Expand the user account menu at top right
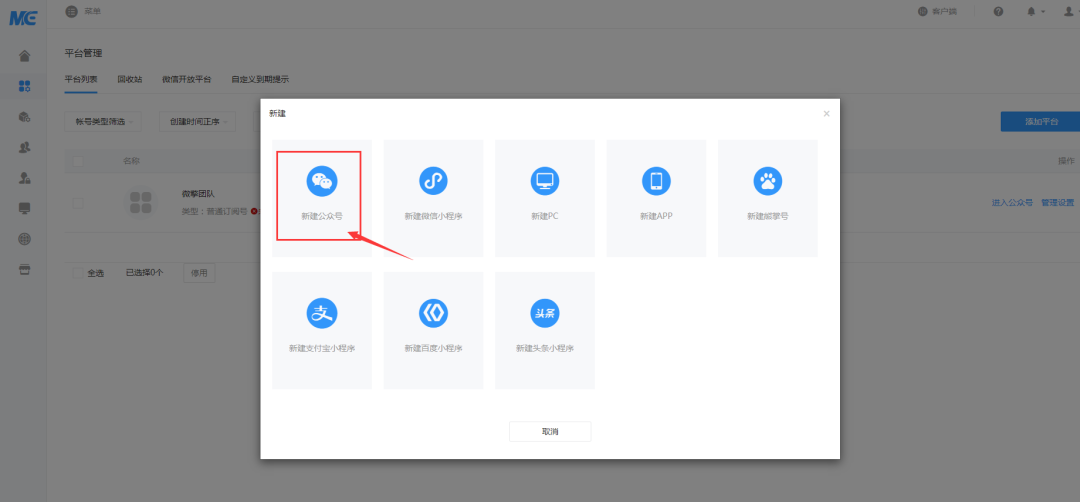This screenshot has height=502, width=1080. [1068, 11]
